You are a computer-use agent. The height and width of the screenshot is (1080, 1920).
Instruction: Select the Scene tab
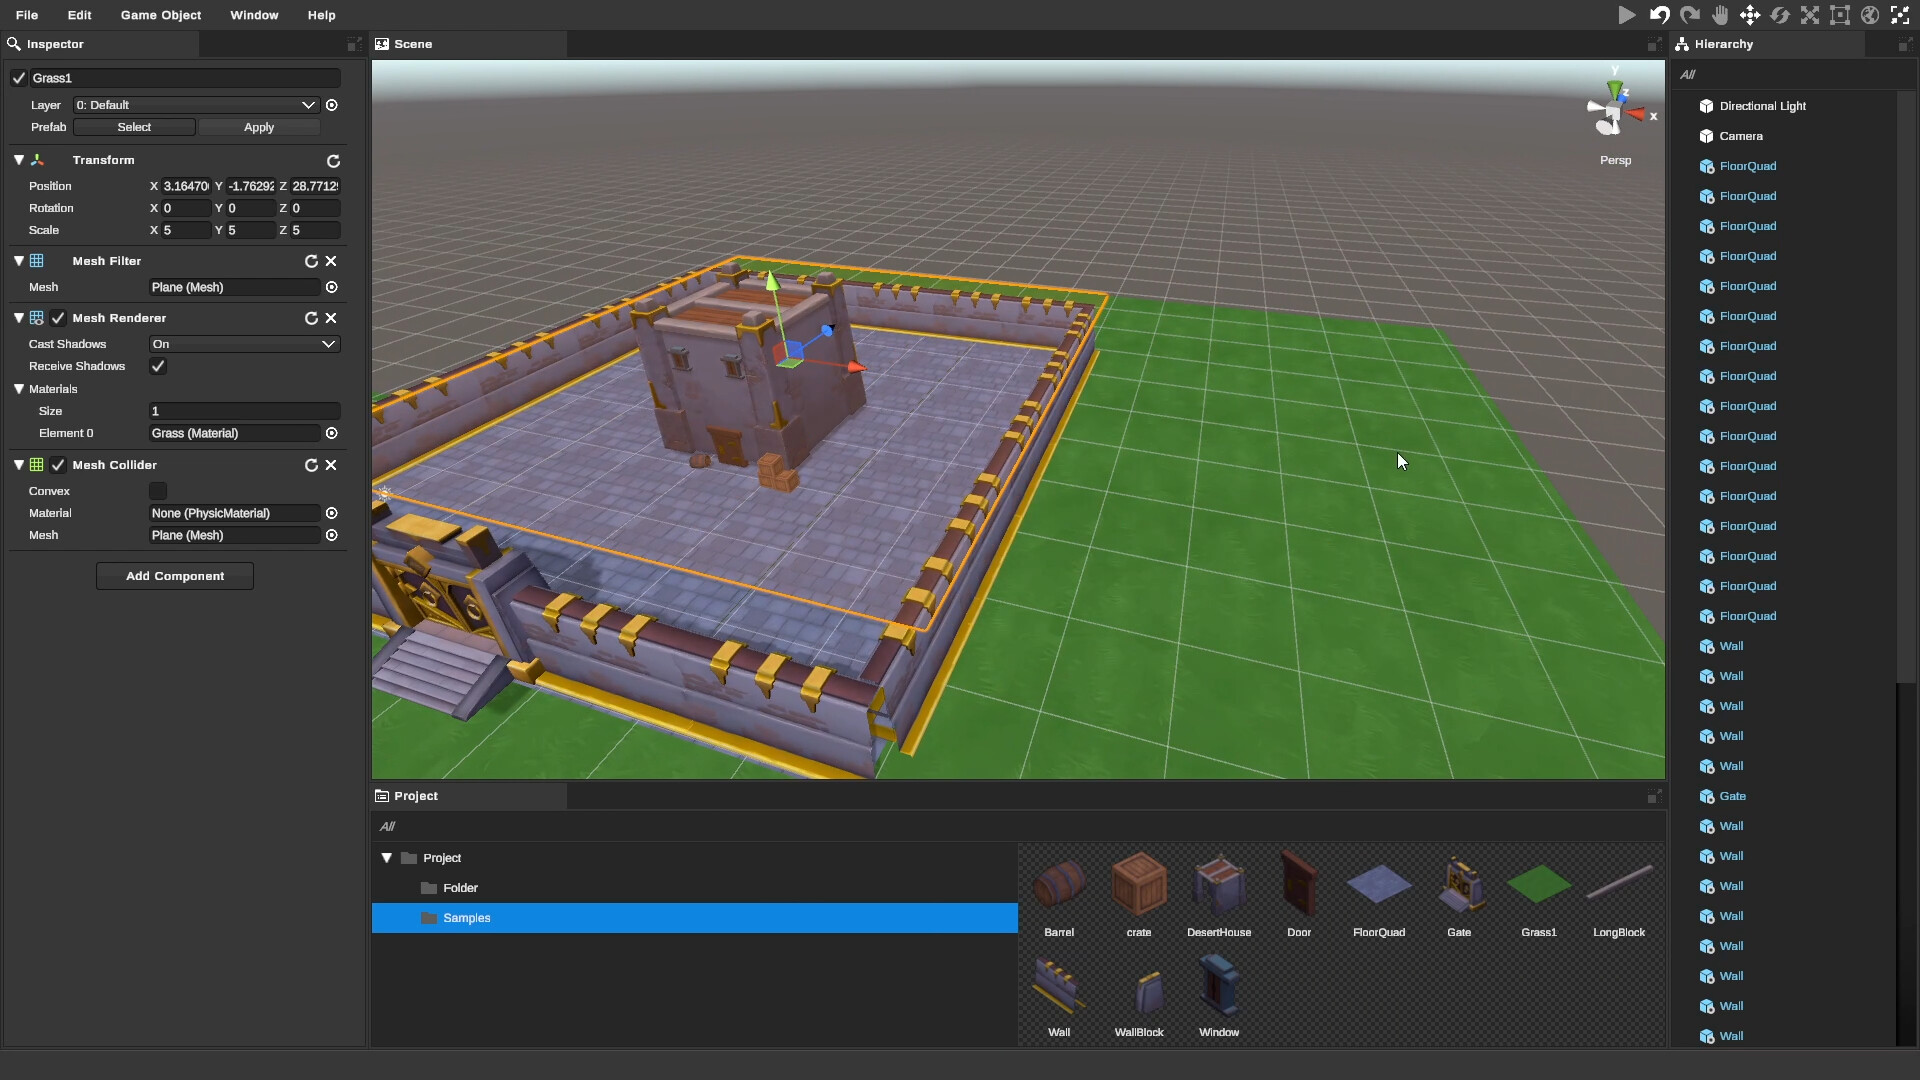(413, 44)
